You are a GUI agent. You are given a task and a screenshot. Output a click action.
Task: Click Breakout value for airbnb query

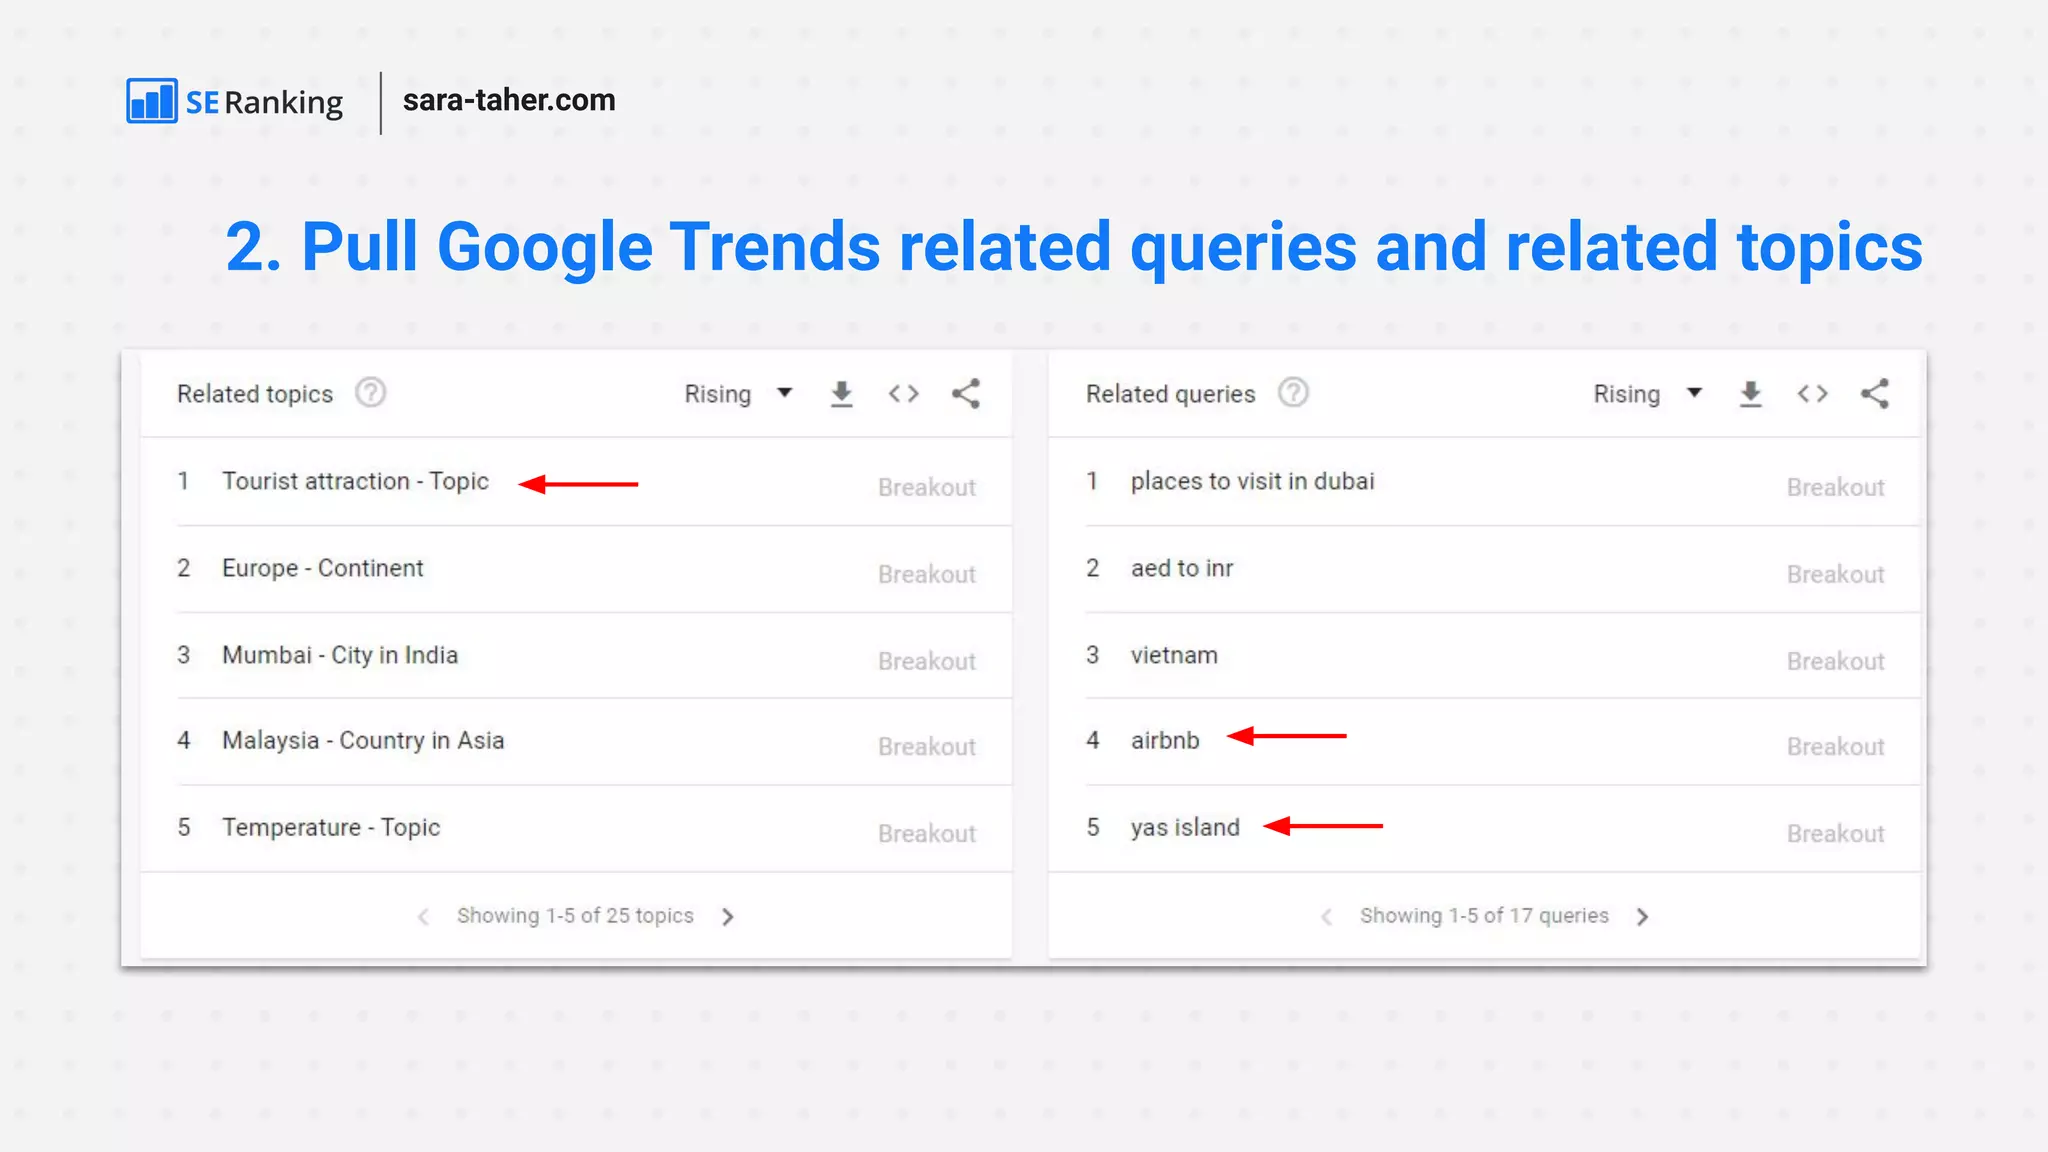pyautogui.click(x=1836, y=747)
